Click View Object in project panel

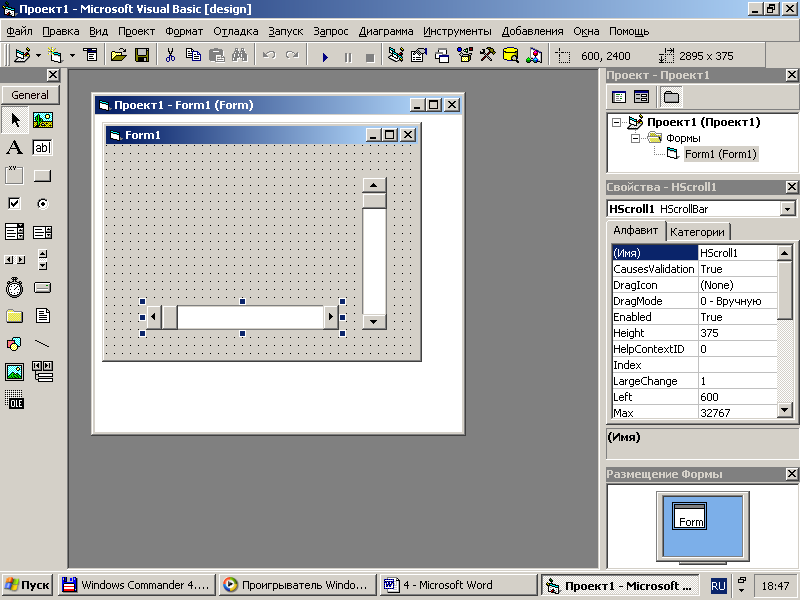(641, 97)
